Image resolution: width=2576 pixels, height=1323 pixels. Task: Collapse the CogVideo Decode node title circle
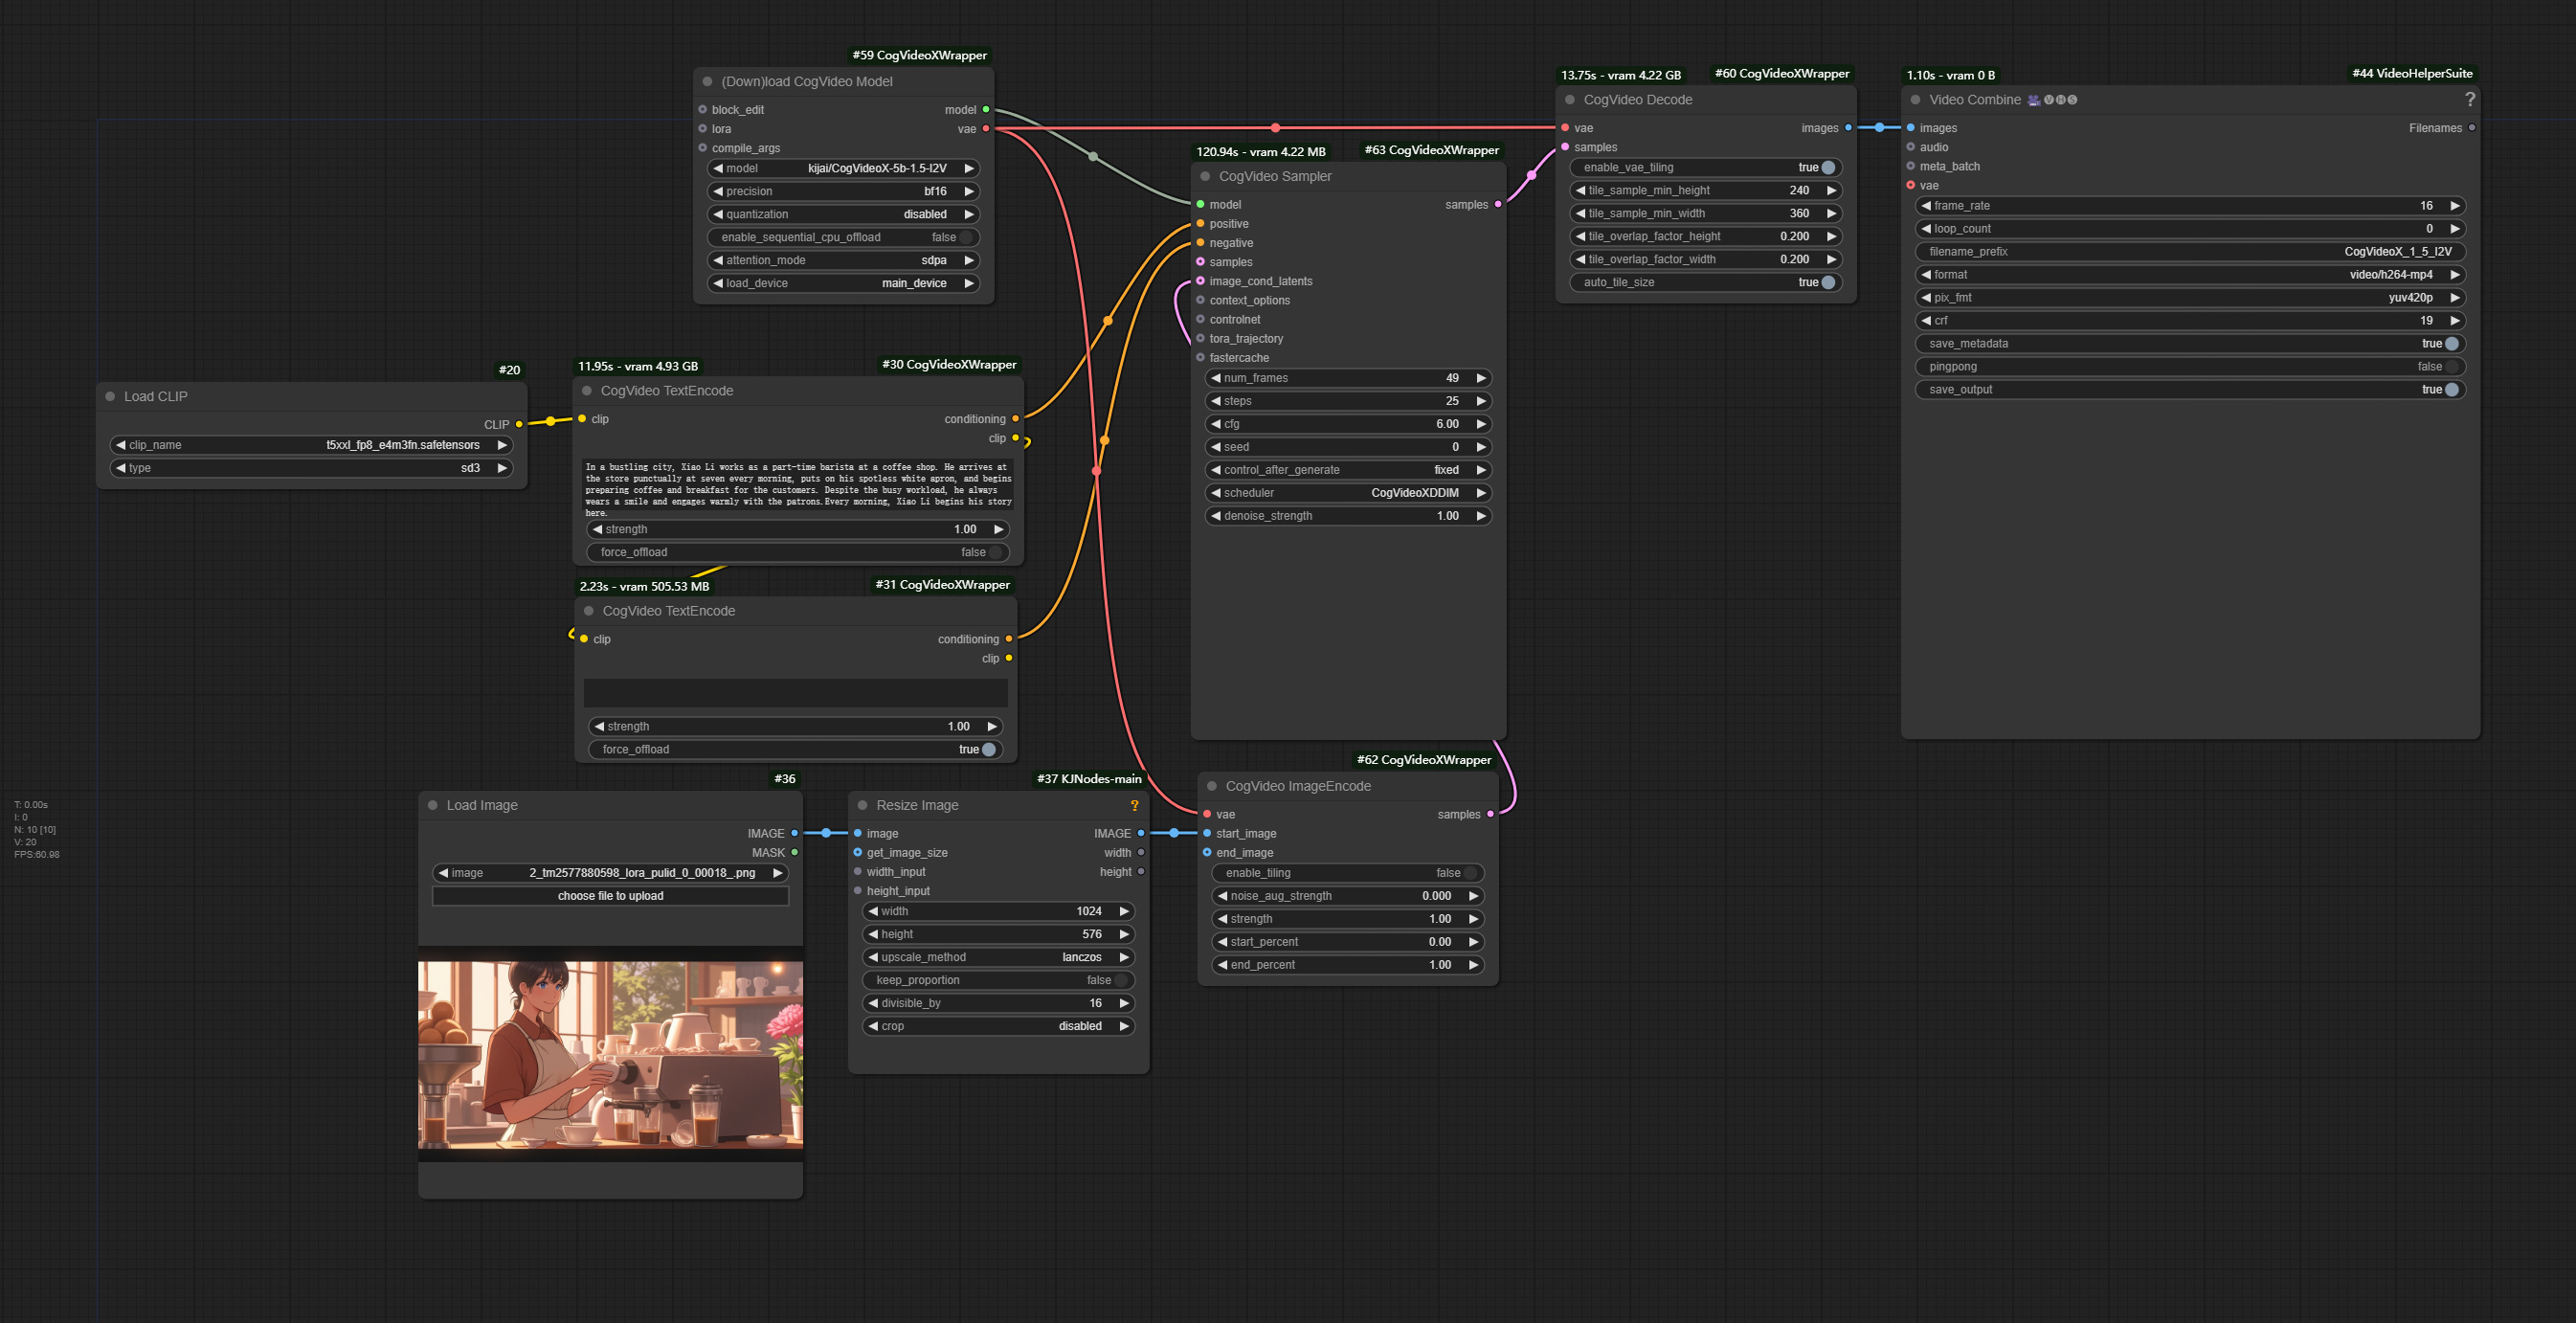tap(1571, 99)
